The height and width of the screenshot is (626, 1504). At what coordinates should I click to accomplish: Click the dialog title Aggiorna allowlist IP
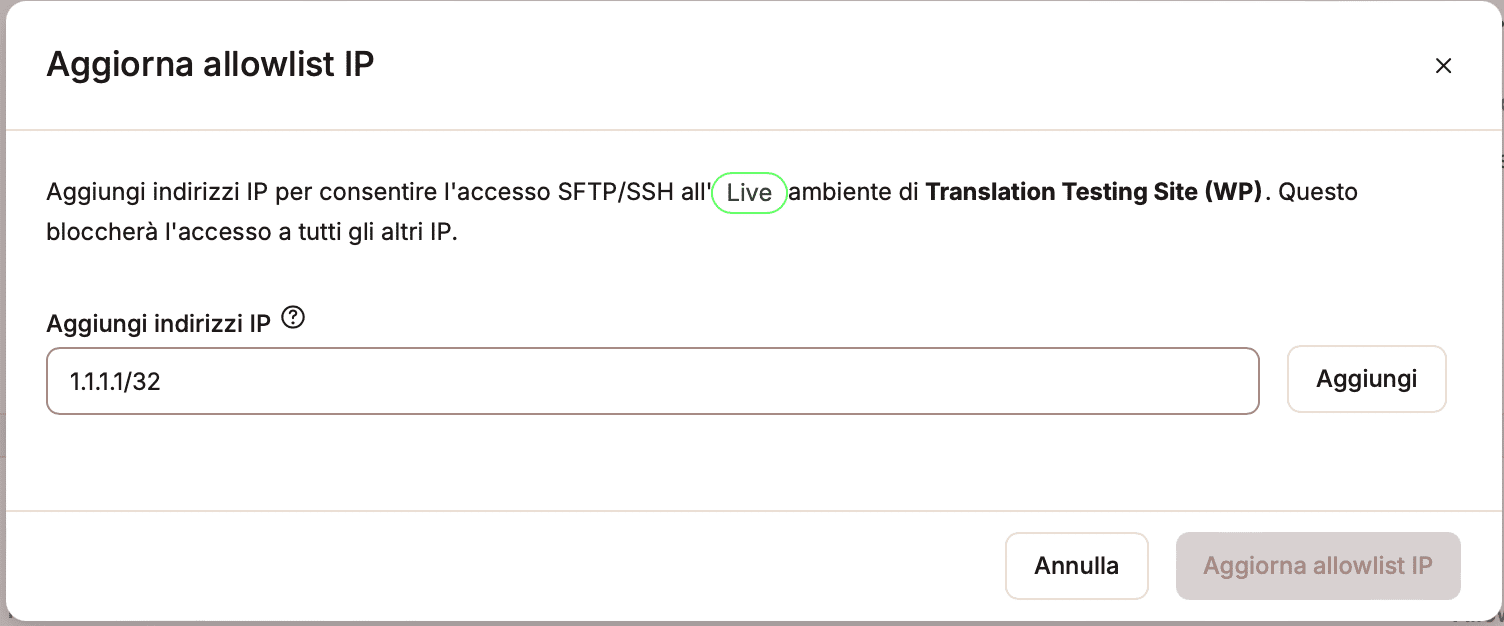tap(210, 65)
